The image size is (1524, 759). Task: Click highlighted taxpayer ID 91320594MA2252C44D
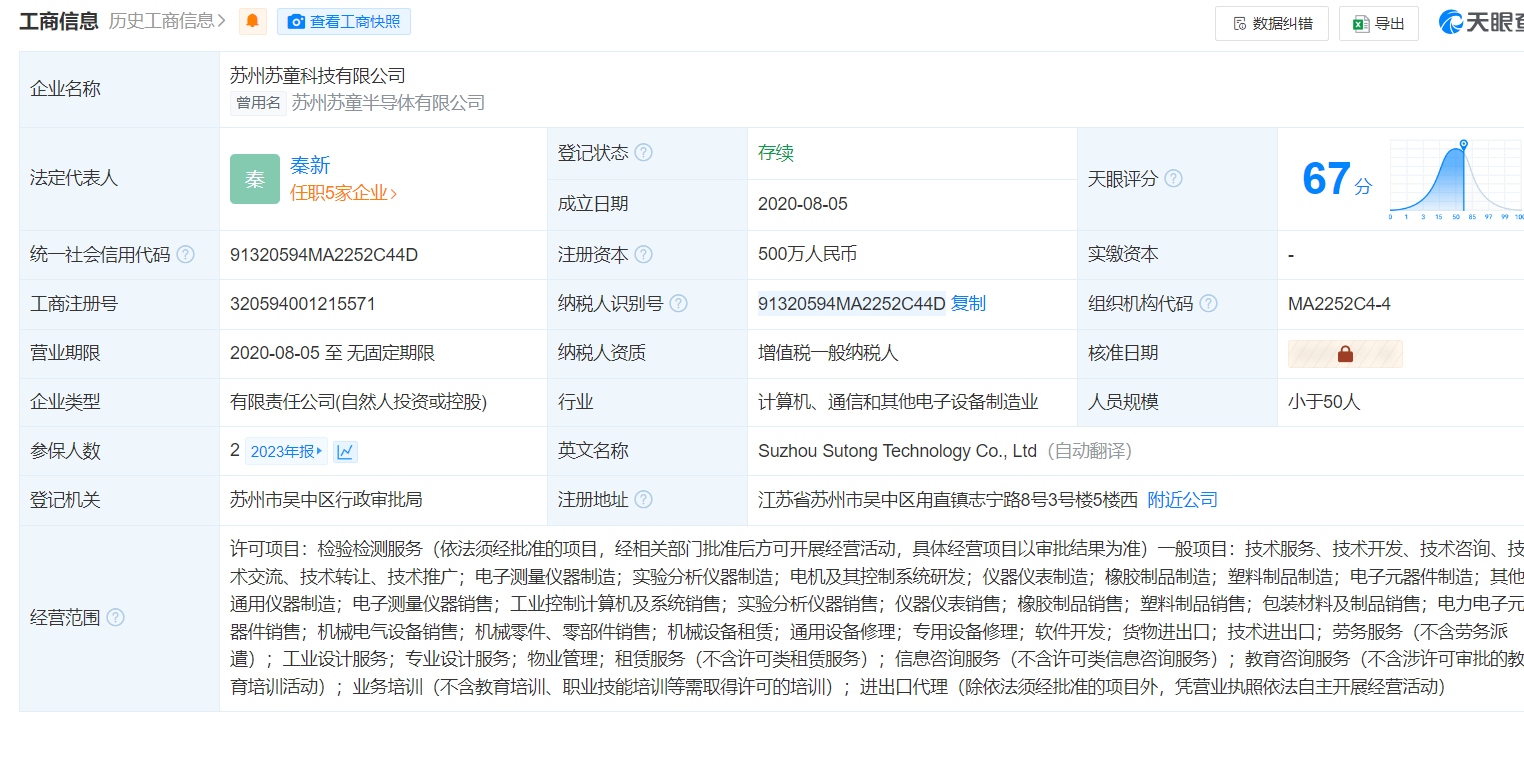tap(851, 304)
